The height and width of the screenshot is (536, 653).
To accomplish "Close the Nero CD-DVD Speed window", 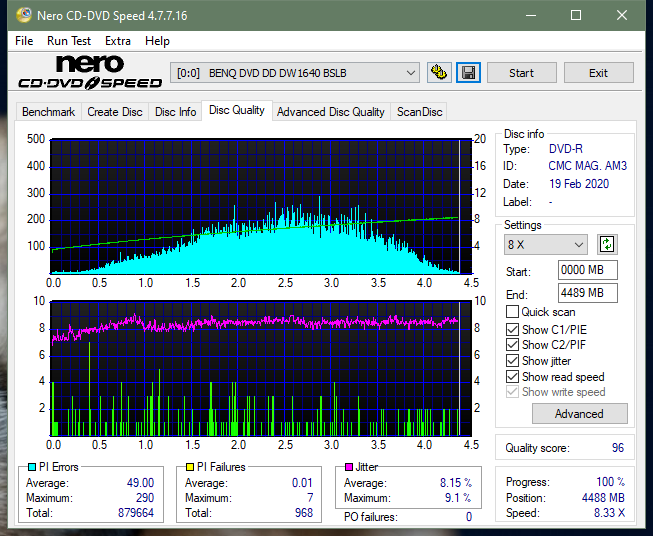I will [x=622, y=15].
